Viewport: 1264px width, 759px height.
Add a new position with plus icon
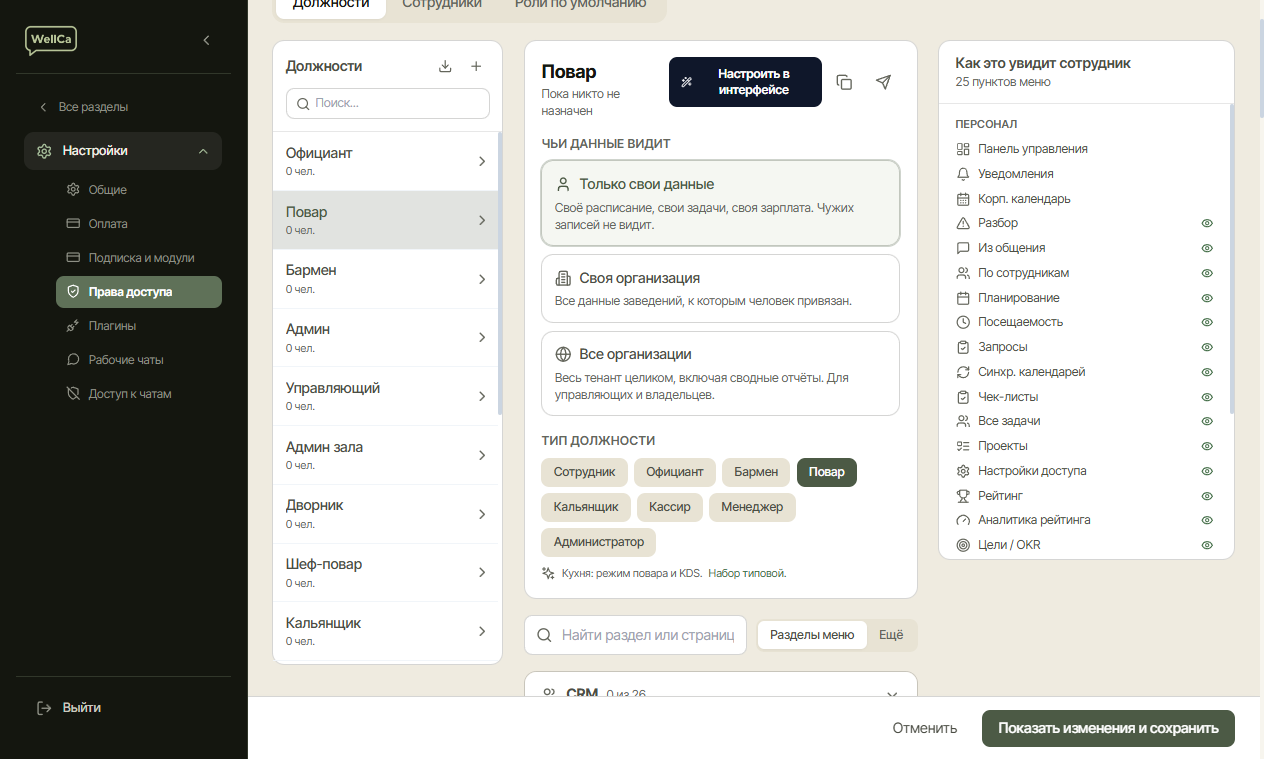coord(476,66)
